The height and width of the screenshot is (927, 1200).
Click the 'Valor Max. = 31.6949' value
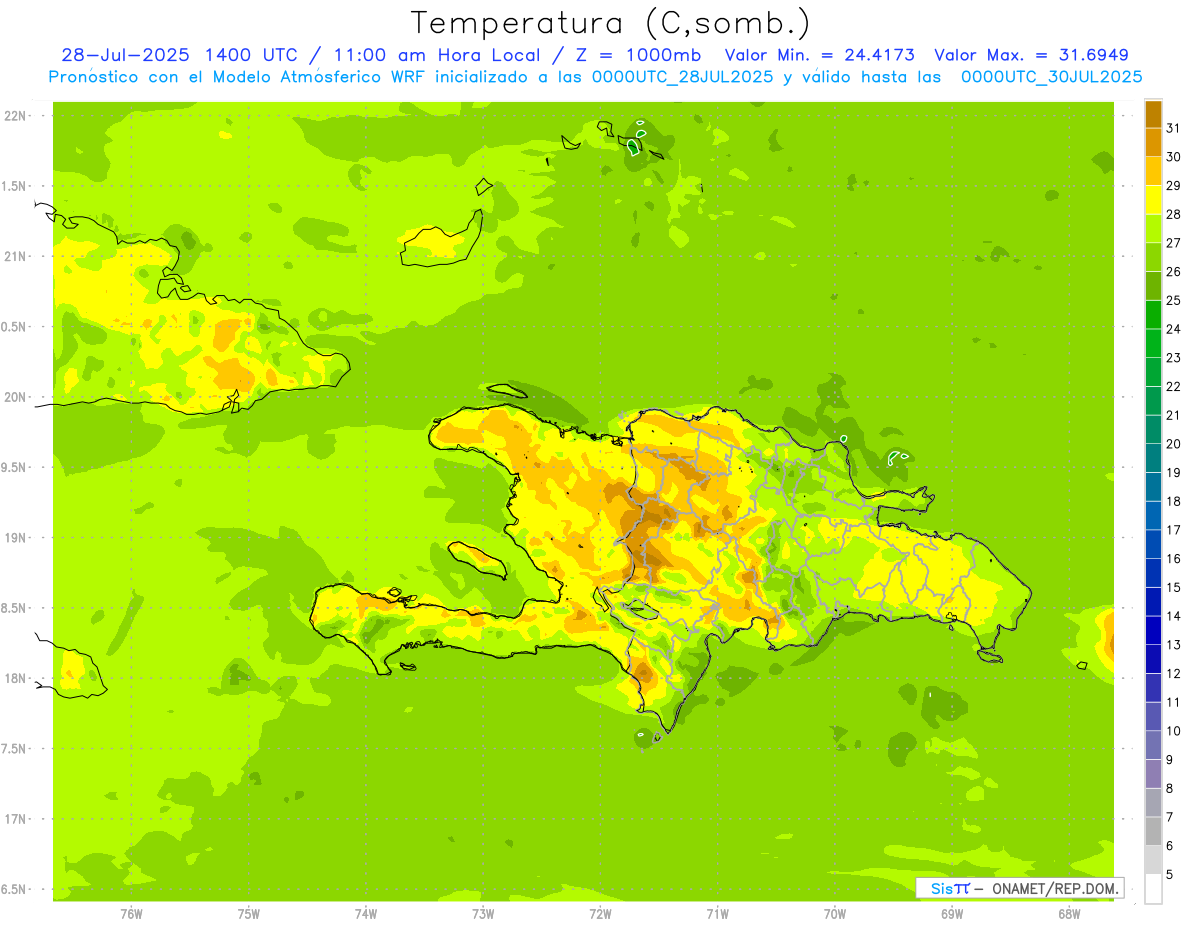click(1032, 56)
